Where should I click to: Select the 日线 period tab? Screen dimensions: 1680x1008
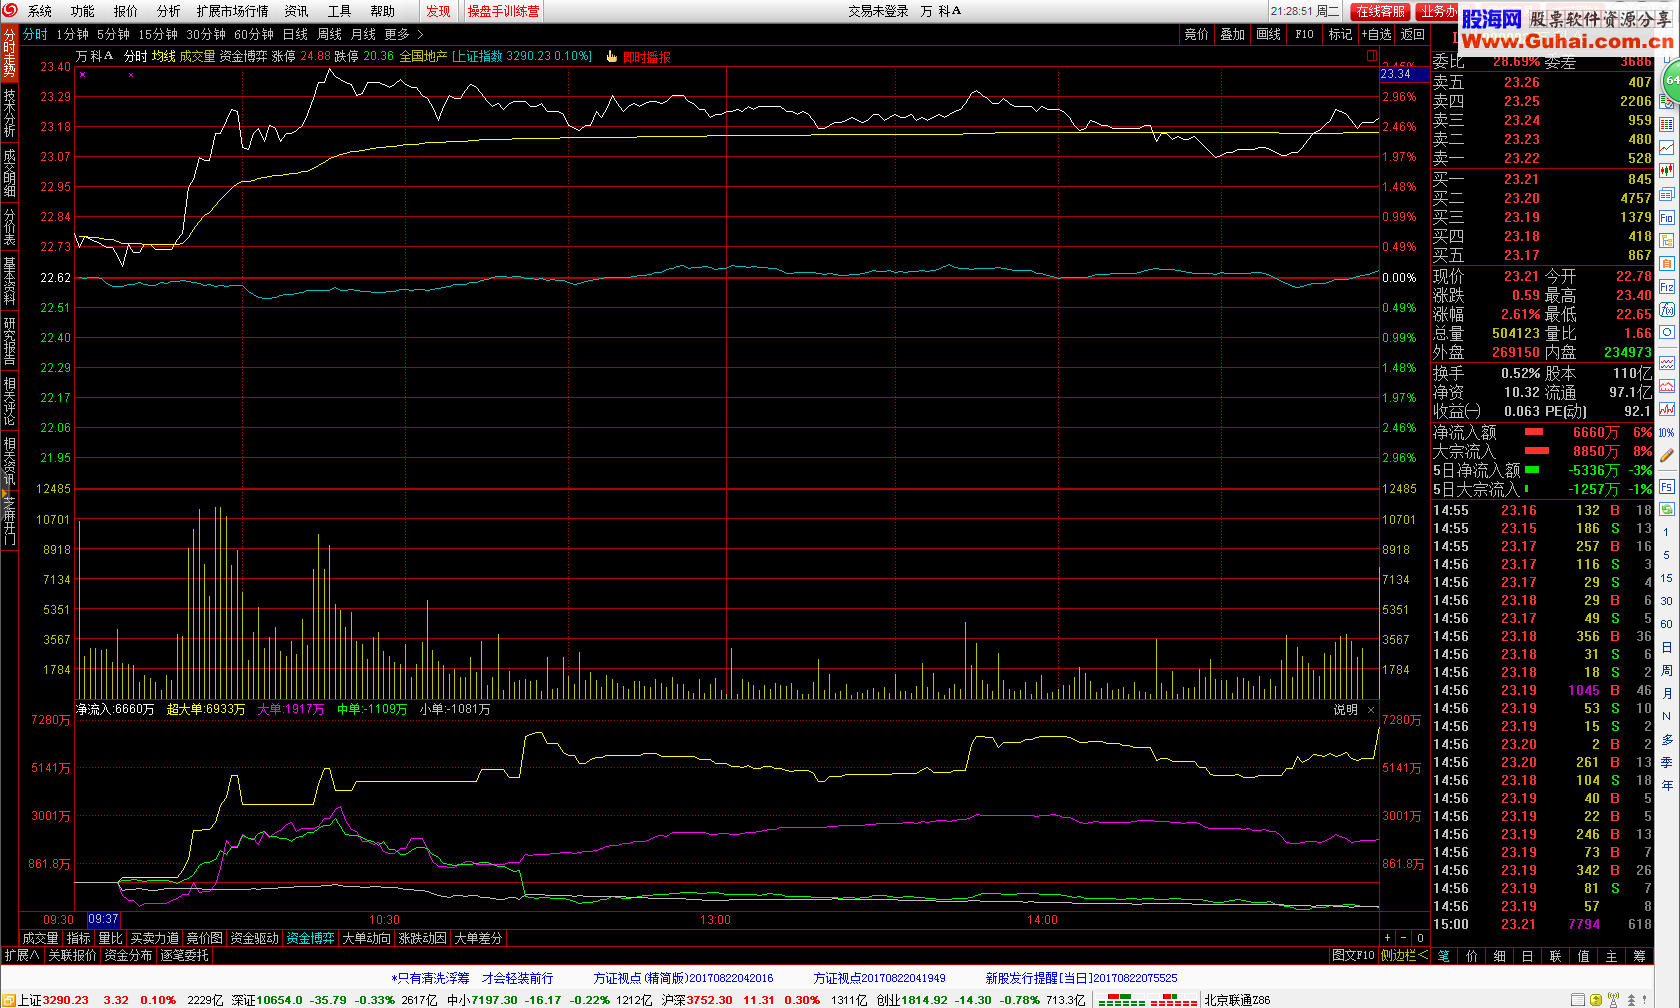click(296, 34)
